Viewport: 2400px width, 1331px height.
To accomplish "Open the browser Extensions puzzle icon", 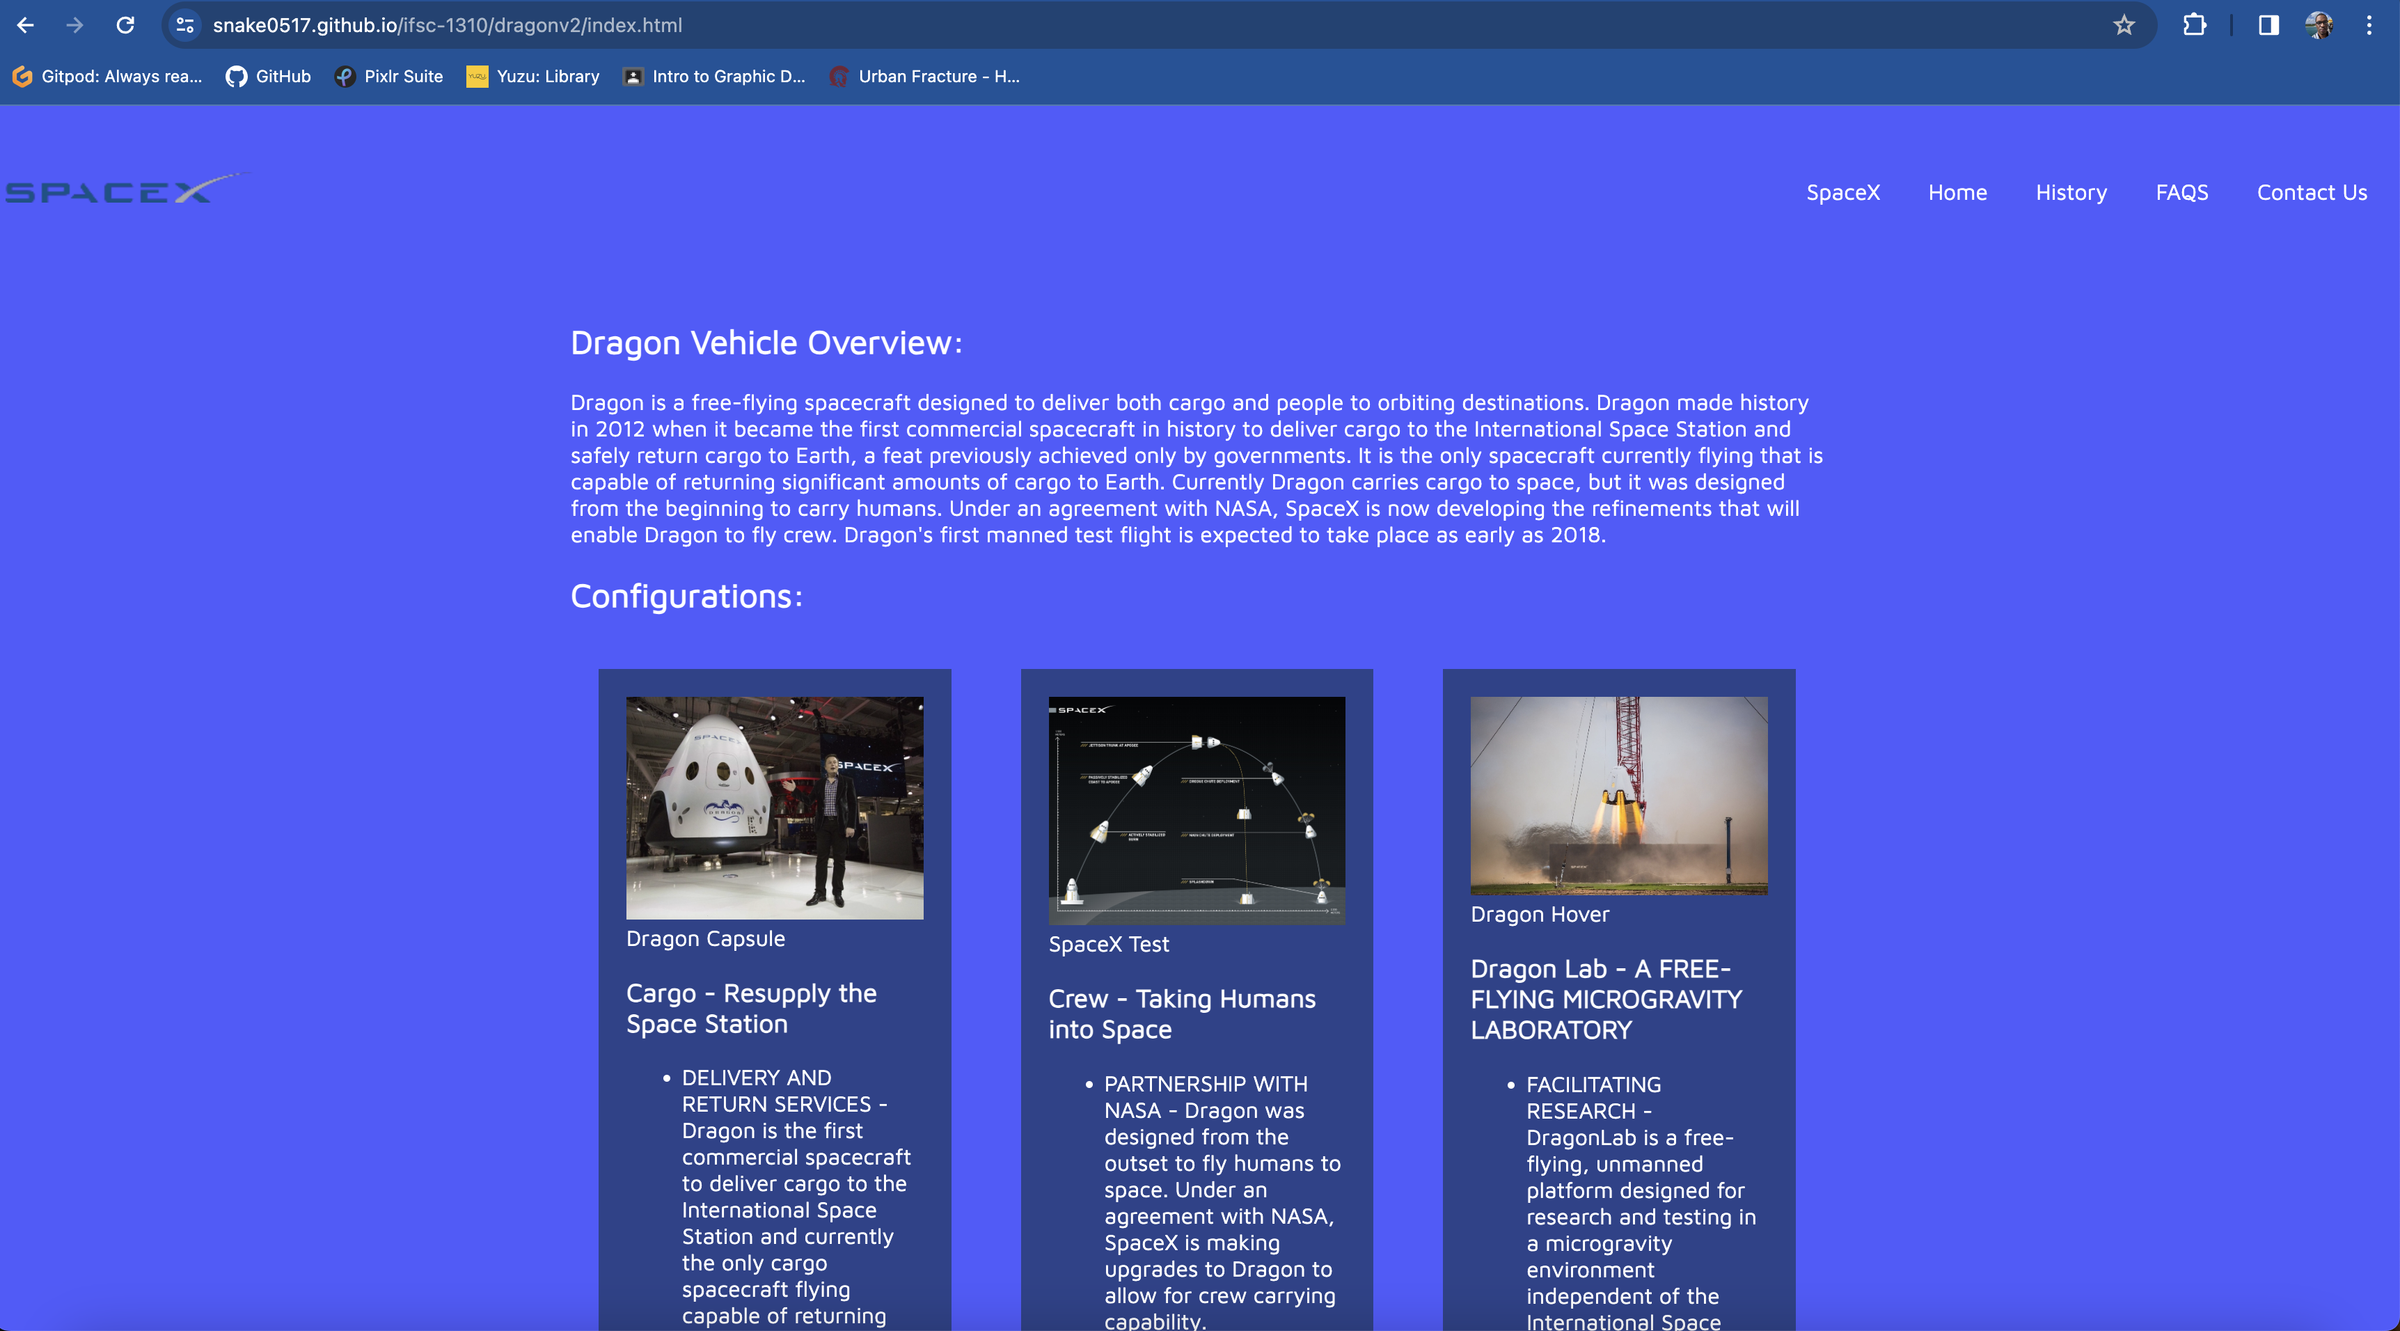I will (2194, 25).
